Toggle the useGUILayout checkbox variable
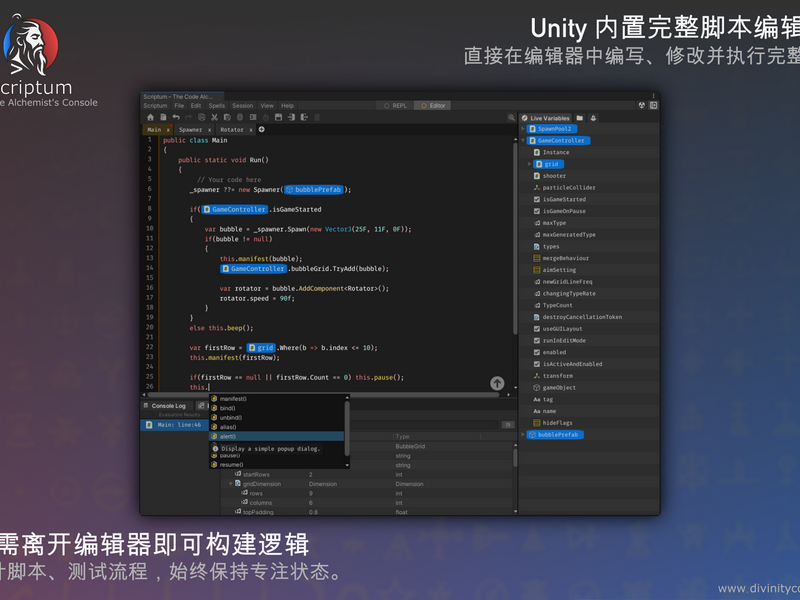The image size is (800, 600). (537, 329)
